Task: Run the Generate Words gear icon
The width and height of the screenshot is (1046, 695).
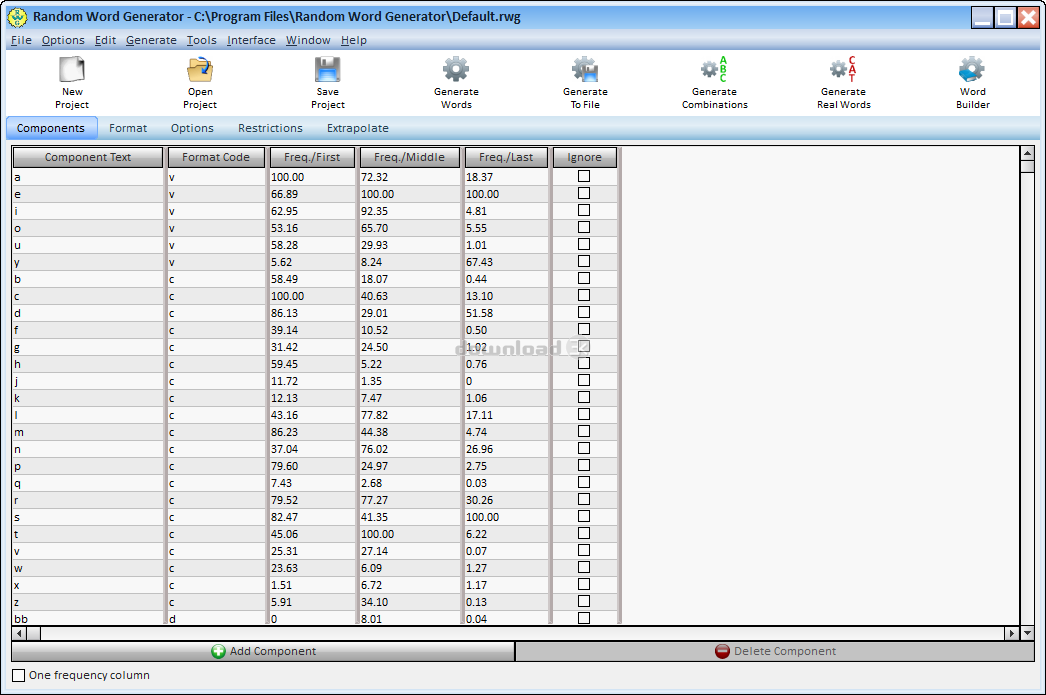Action: (456, 69)
